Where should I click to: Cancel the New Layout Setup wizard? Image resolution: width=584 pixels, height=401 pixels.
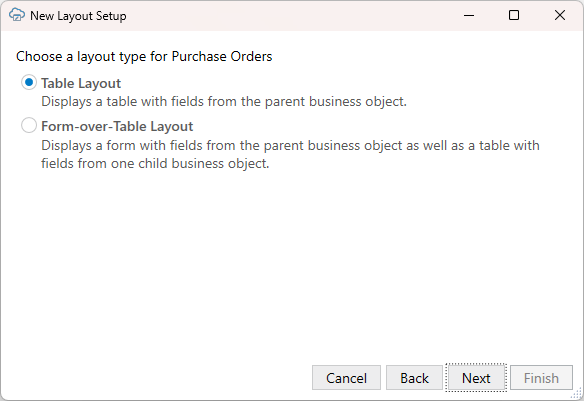(x=346, y=378)
